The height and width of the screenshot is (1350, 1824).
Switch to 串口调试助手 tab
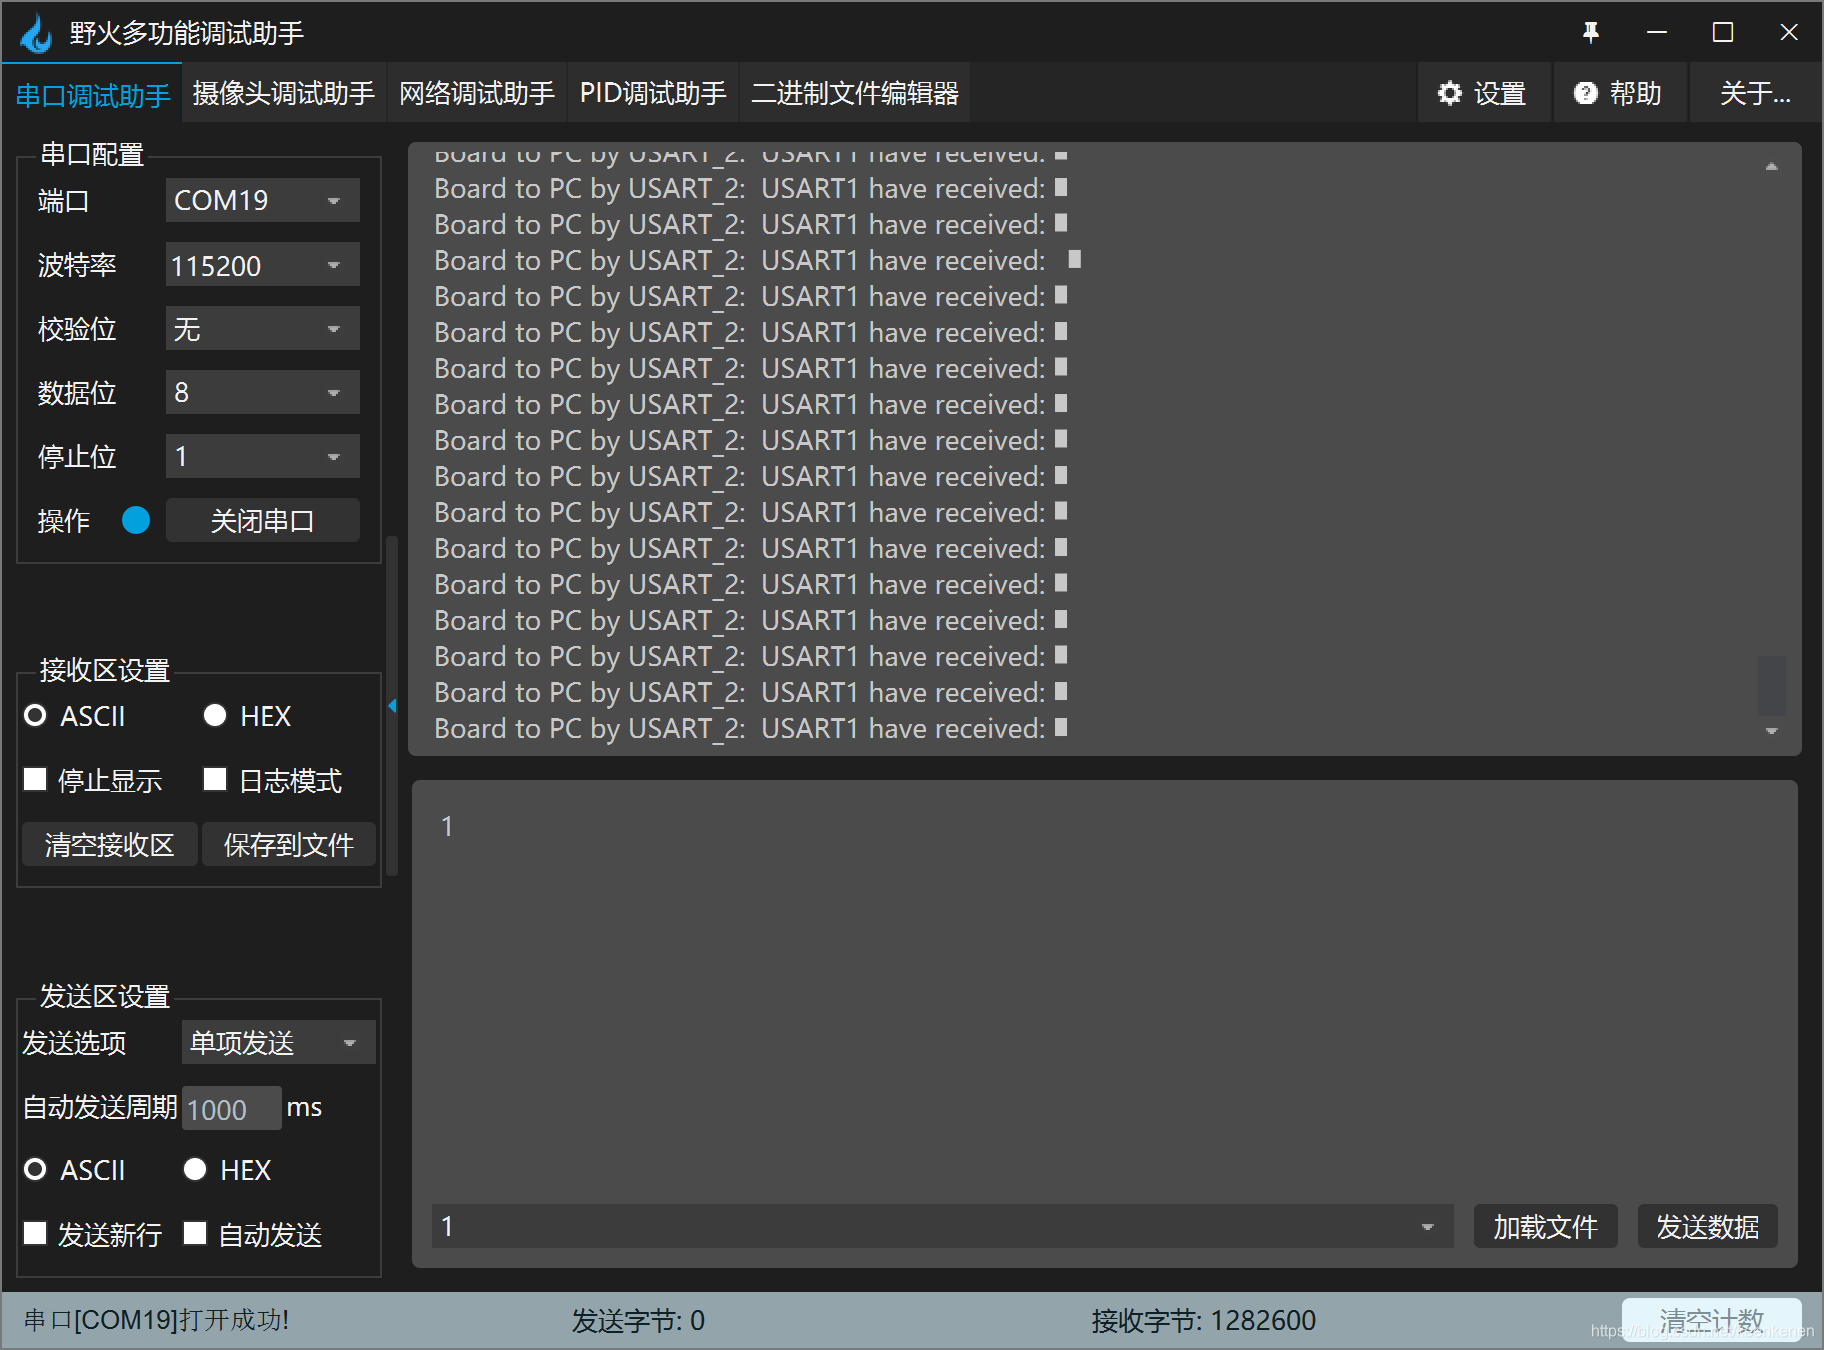tap(93, 95)
